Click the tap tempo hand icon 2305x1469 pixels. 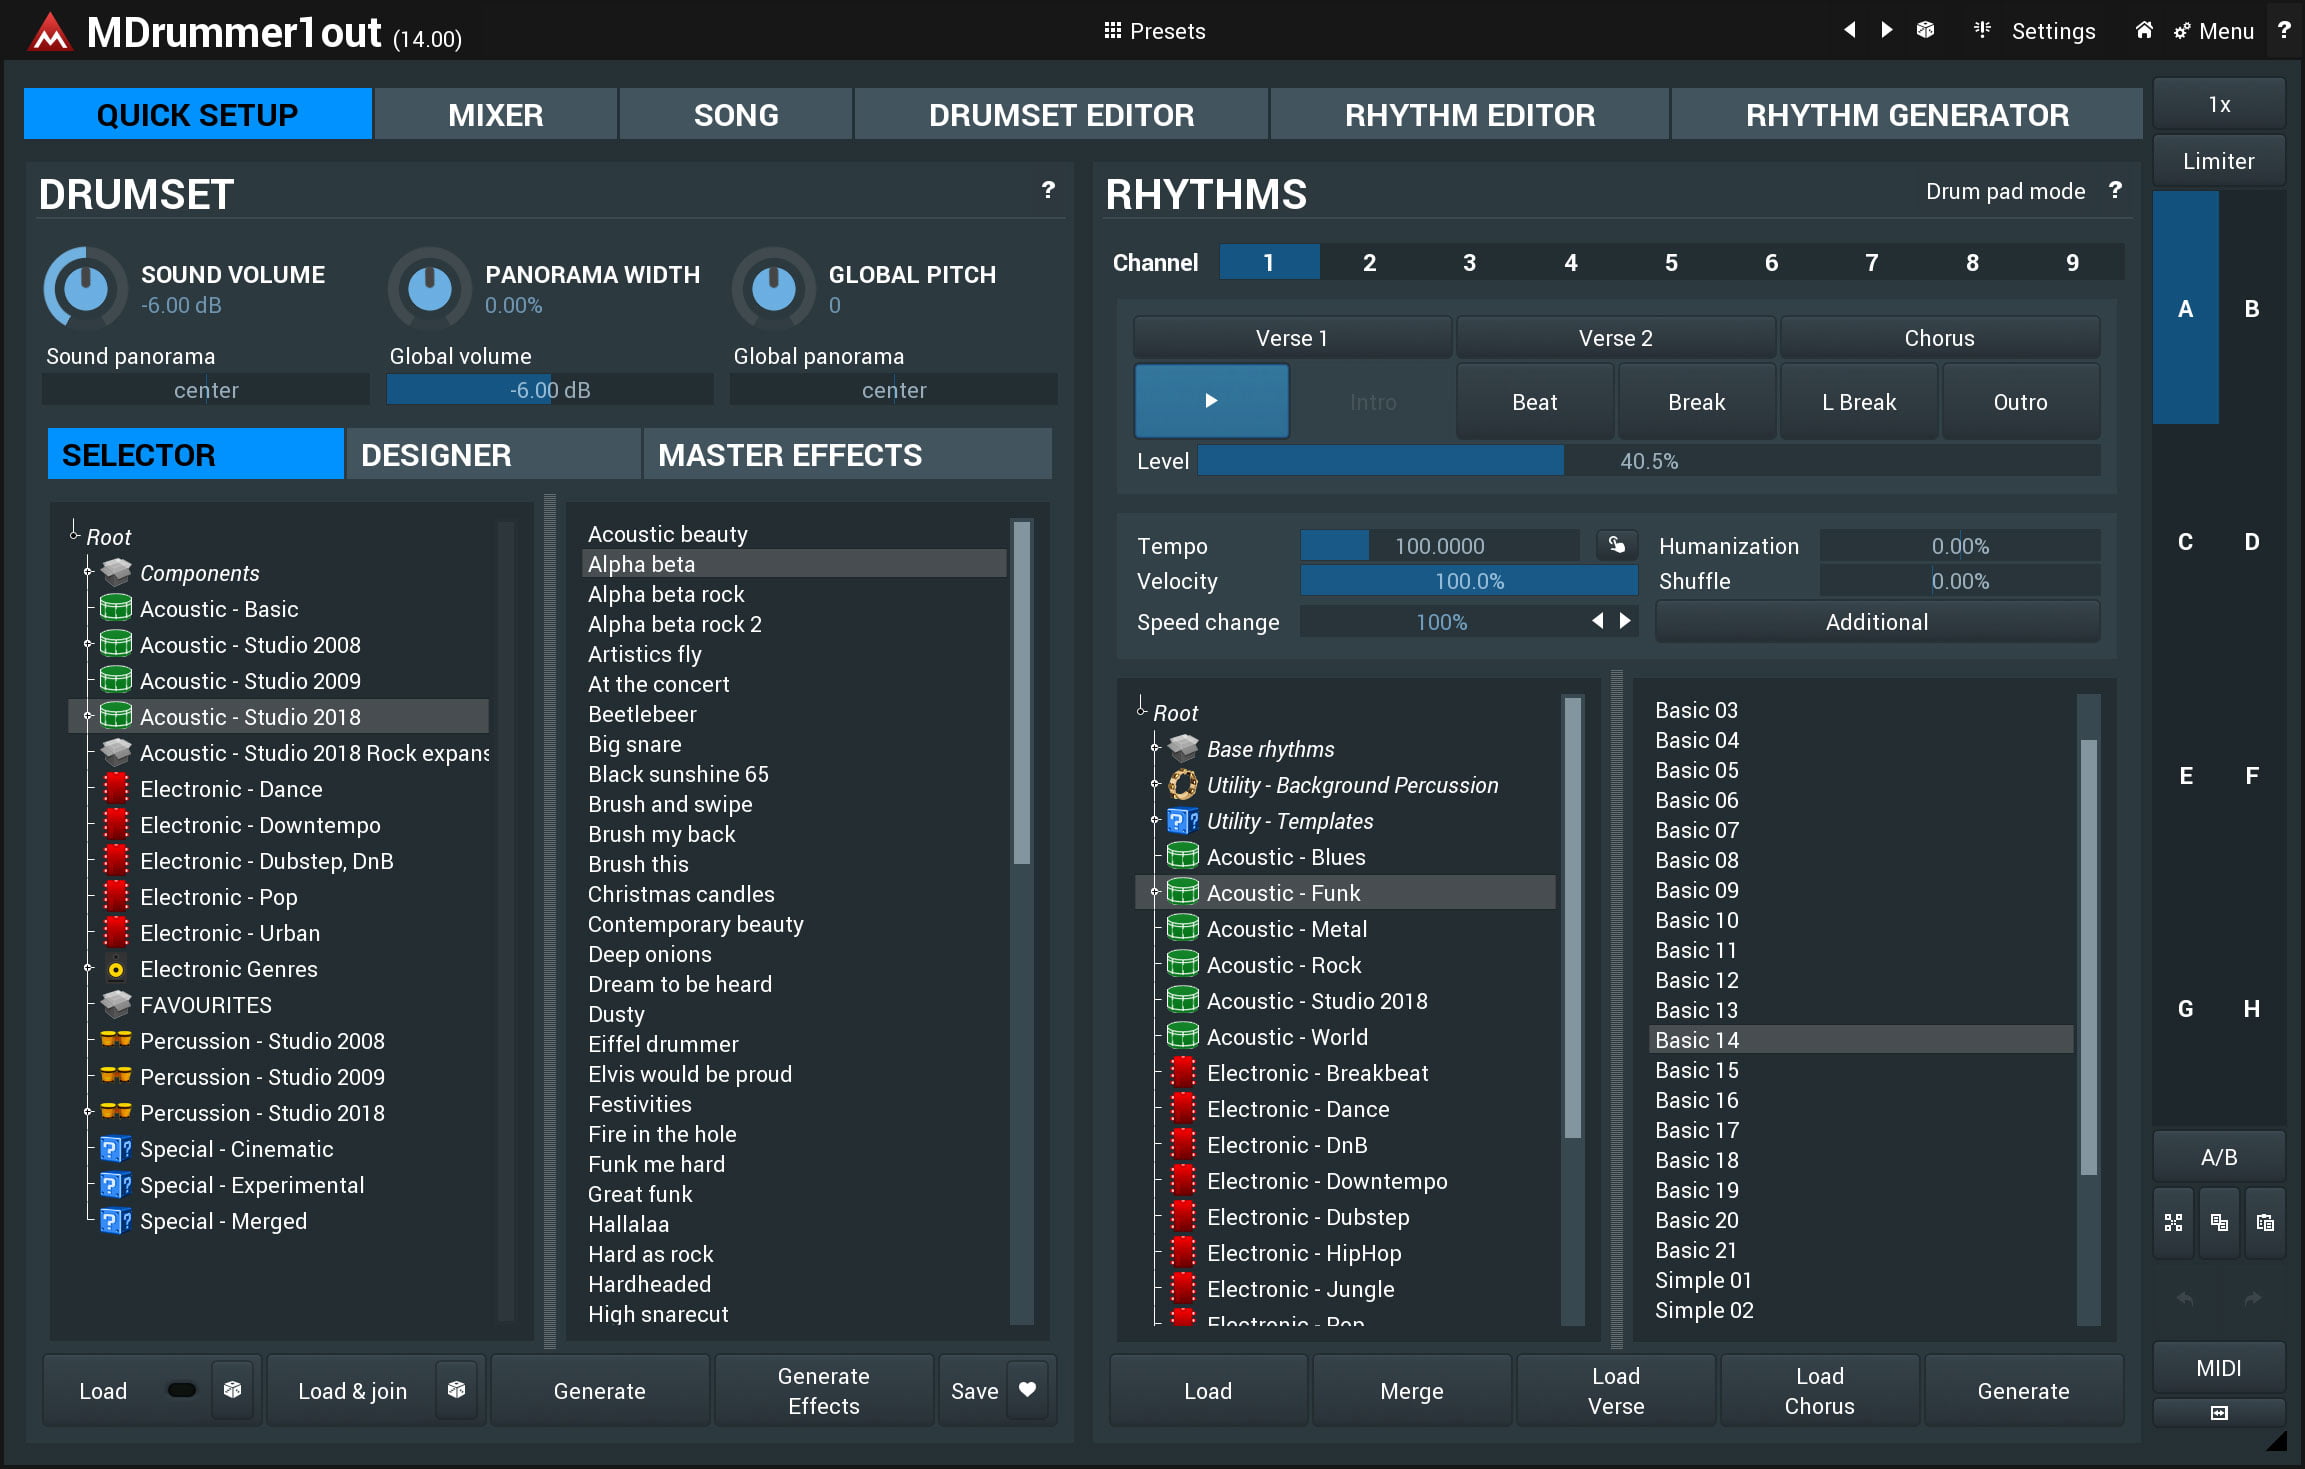(1616, 545)
